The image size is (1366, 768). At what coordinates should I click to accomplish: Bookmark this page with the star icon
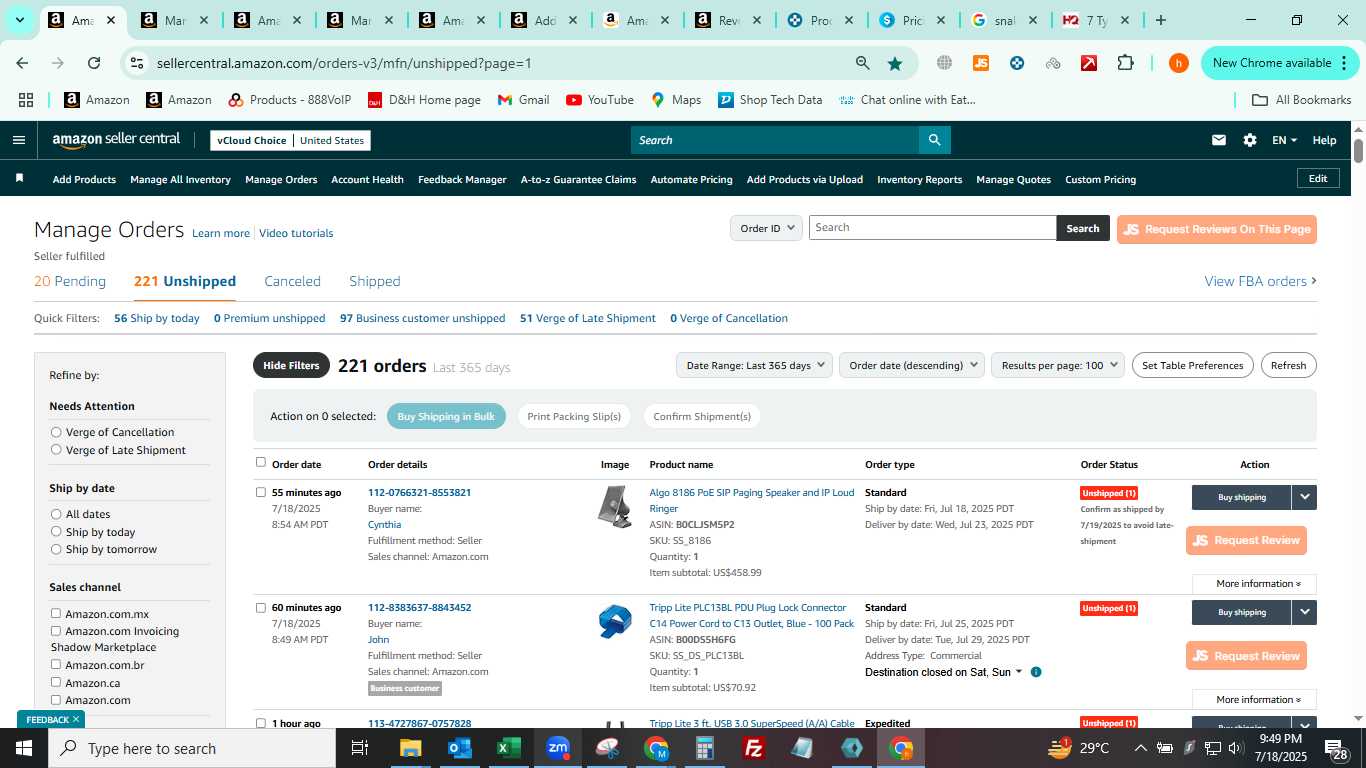tap(895, 63)
